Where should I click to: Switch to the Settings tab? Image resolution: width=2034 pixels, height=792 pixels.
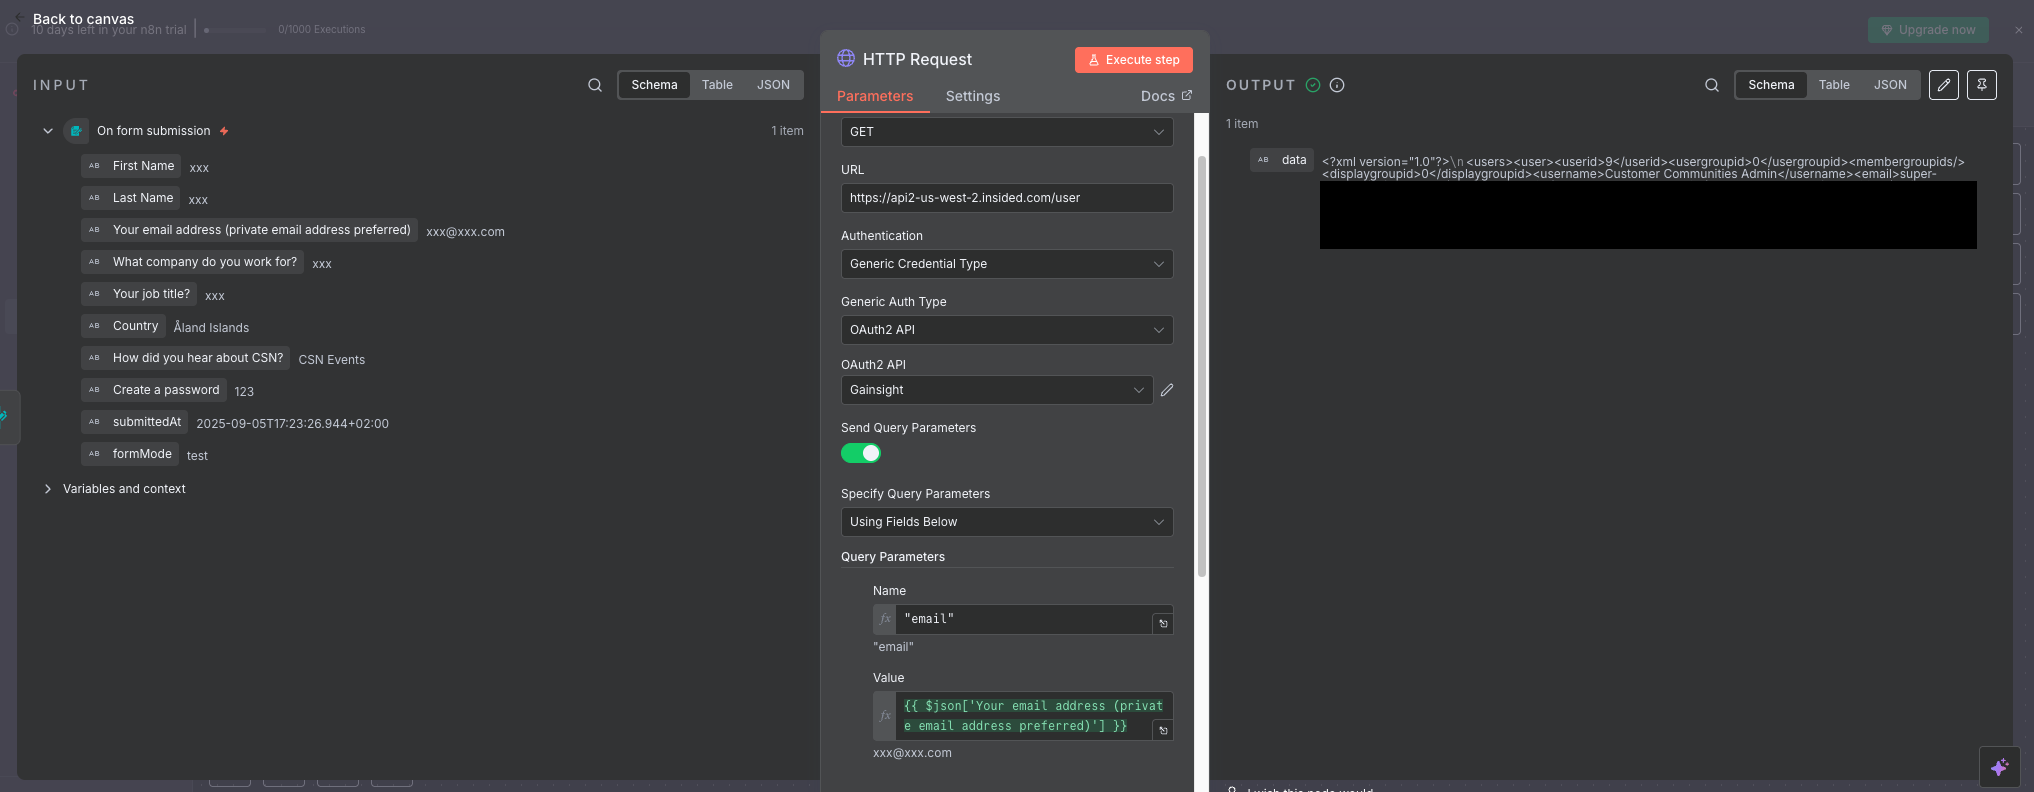click(973, 96)
